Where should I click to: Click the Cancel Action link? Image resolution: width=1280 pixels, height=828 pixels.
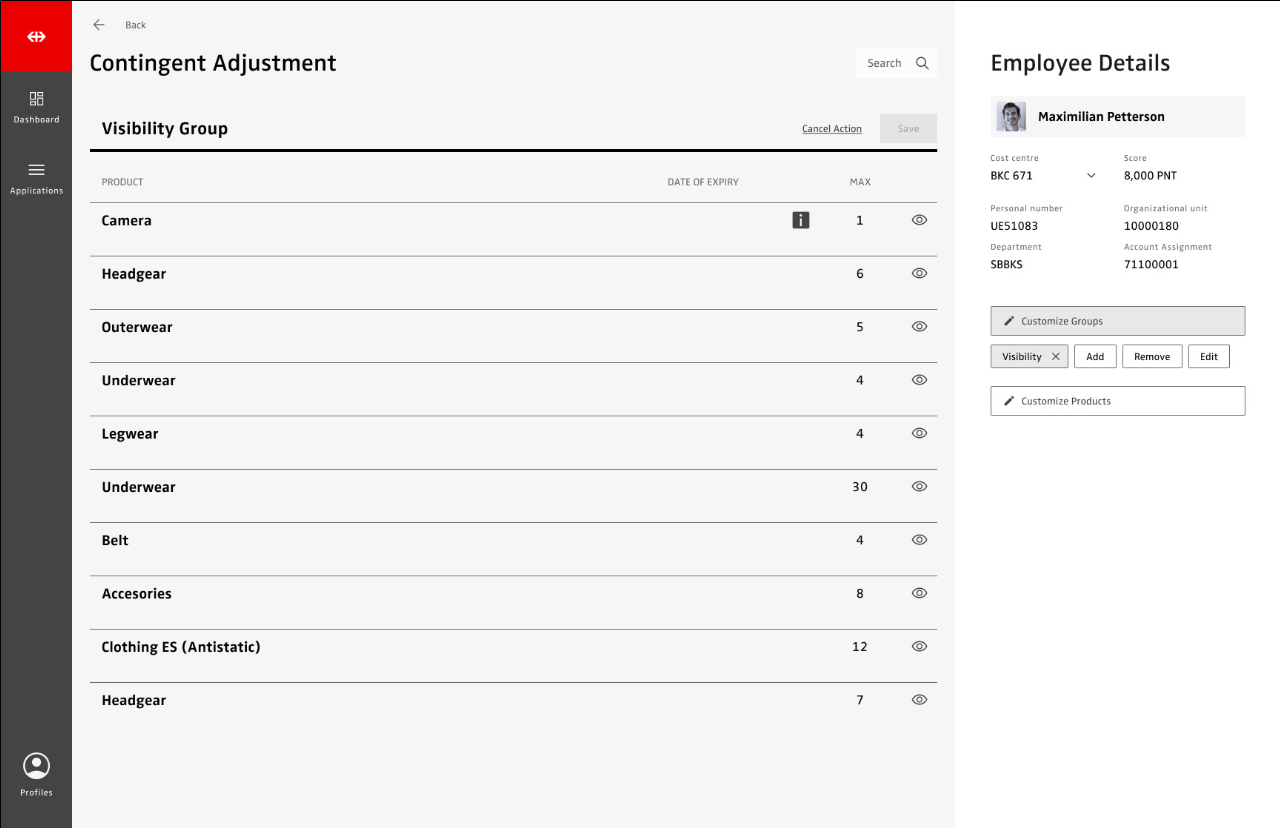coord(831,129)
